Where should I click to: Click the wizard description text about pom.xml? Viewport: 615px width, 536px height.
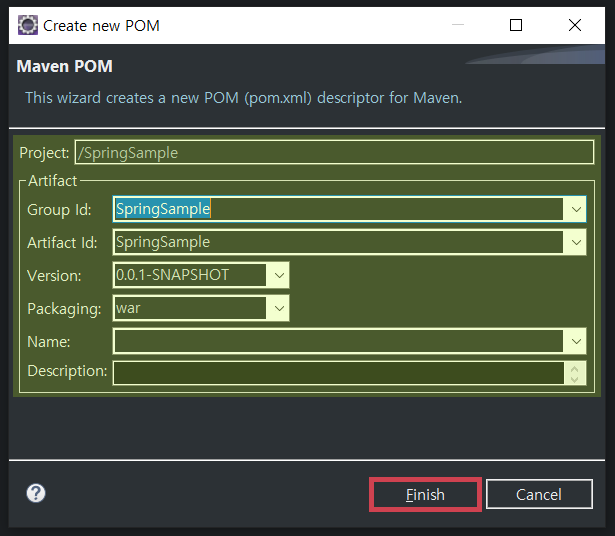pyautogui.click(x=244, y=98)
